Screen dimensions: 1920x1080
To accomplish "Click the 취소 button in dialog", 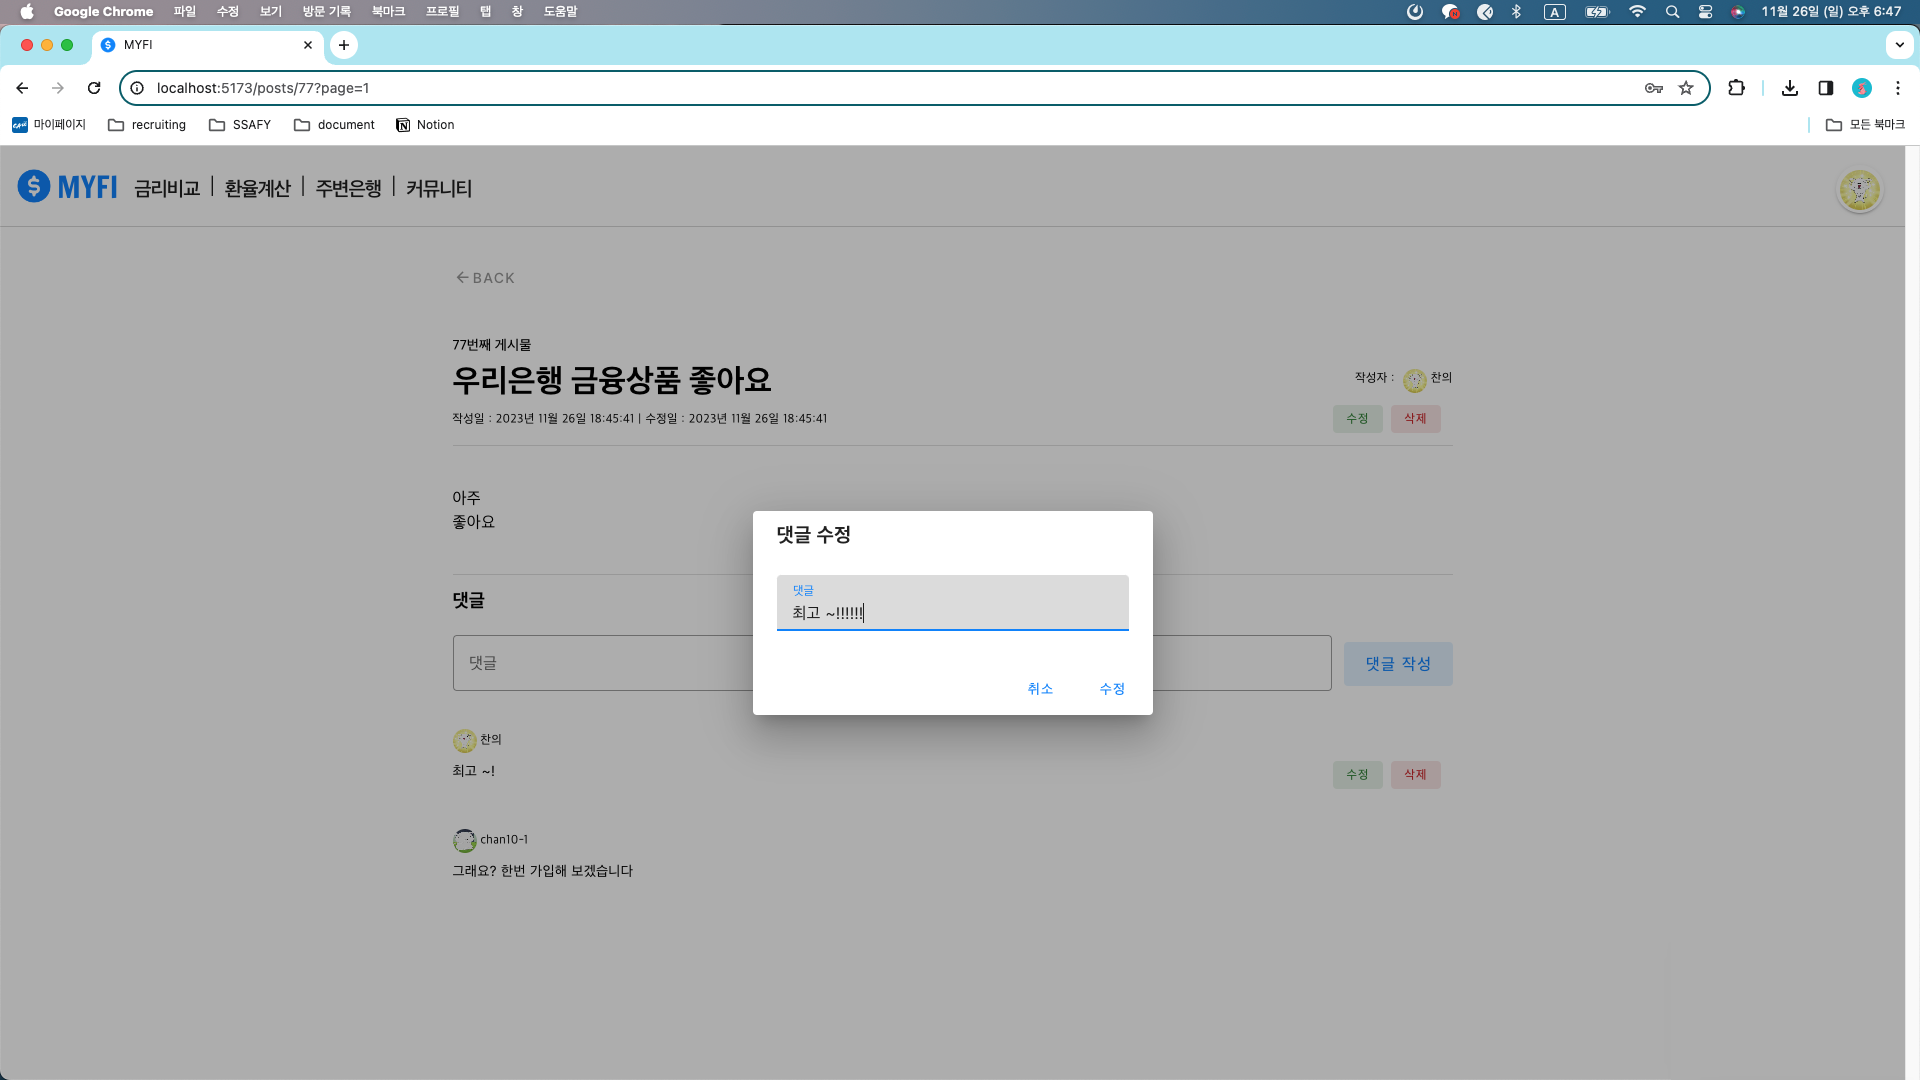I will [x=1040, y=688].
